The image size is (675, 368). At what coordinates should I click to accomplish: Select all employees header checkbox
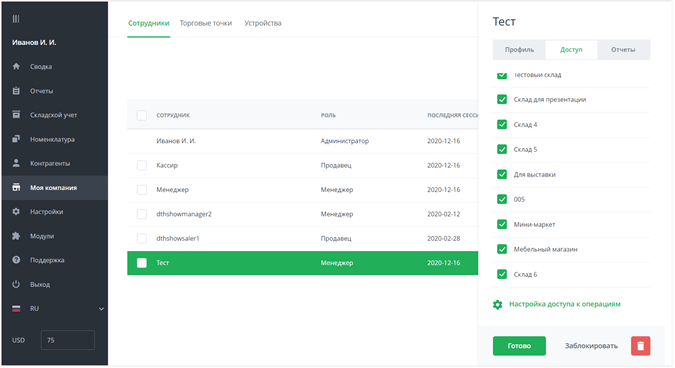click(x=142, y=115)
